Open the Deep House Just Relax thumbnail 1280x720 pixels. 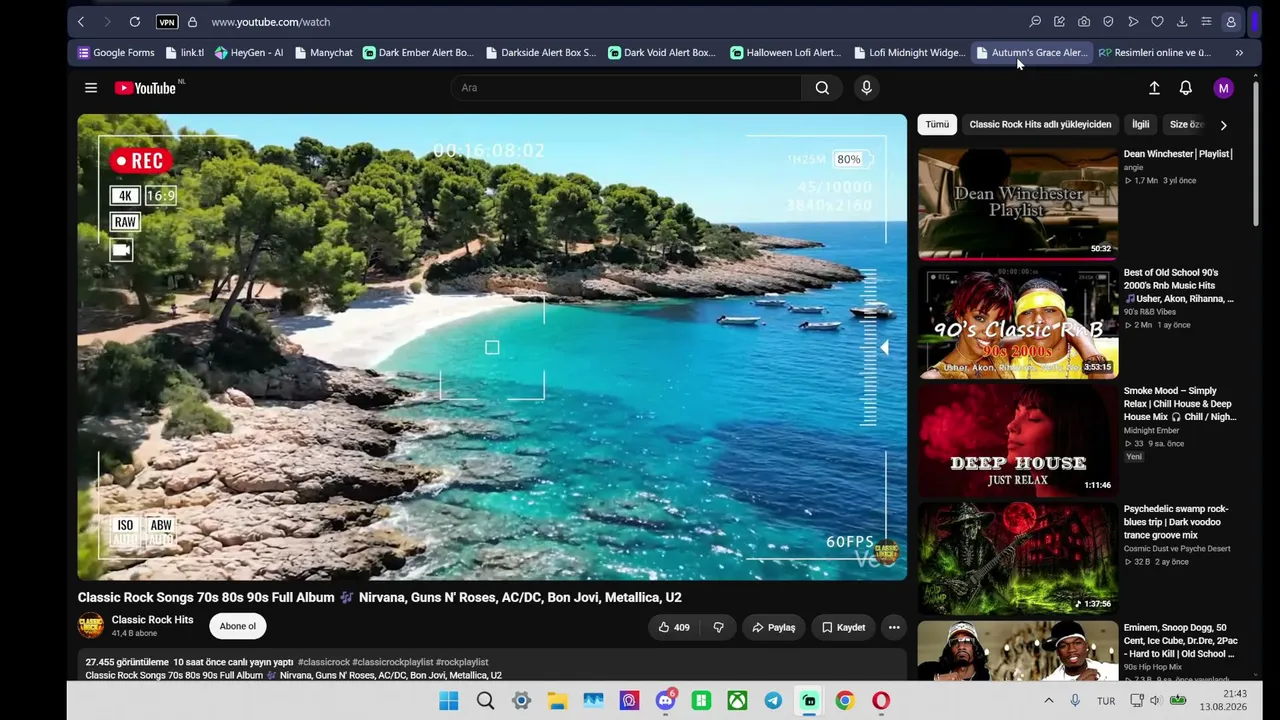[1018, 441]
